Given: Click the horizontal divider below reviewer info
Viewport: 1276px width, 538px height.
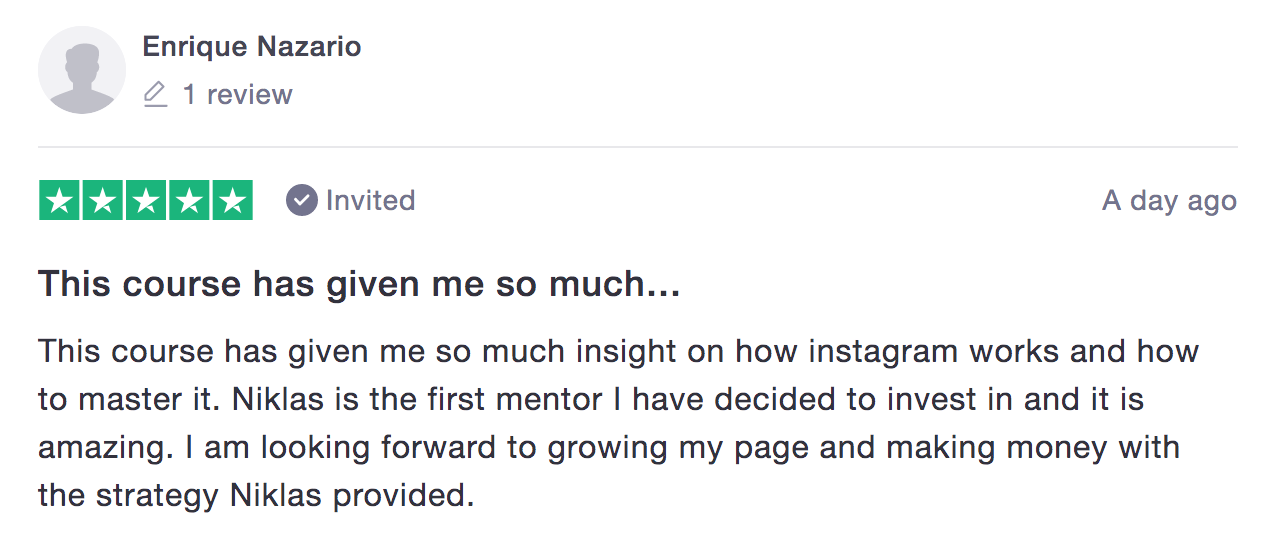Looking at the screenshot, I should [637, 147].
